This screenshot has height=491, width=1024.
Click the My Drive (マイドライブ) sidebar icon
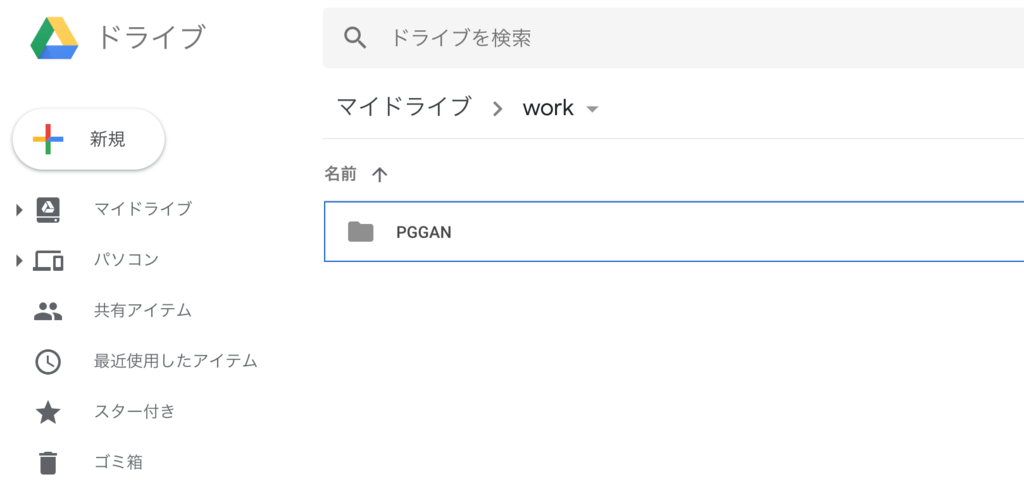pos(48,209)
